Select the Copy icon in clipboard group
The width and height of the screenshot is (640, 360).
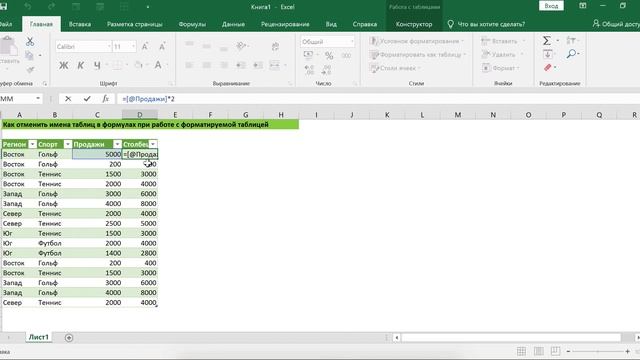click(29, 55)
